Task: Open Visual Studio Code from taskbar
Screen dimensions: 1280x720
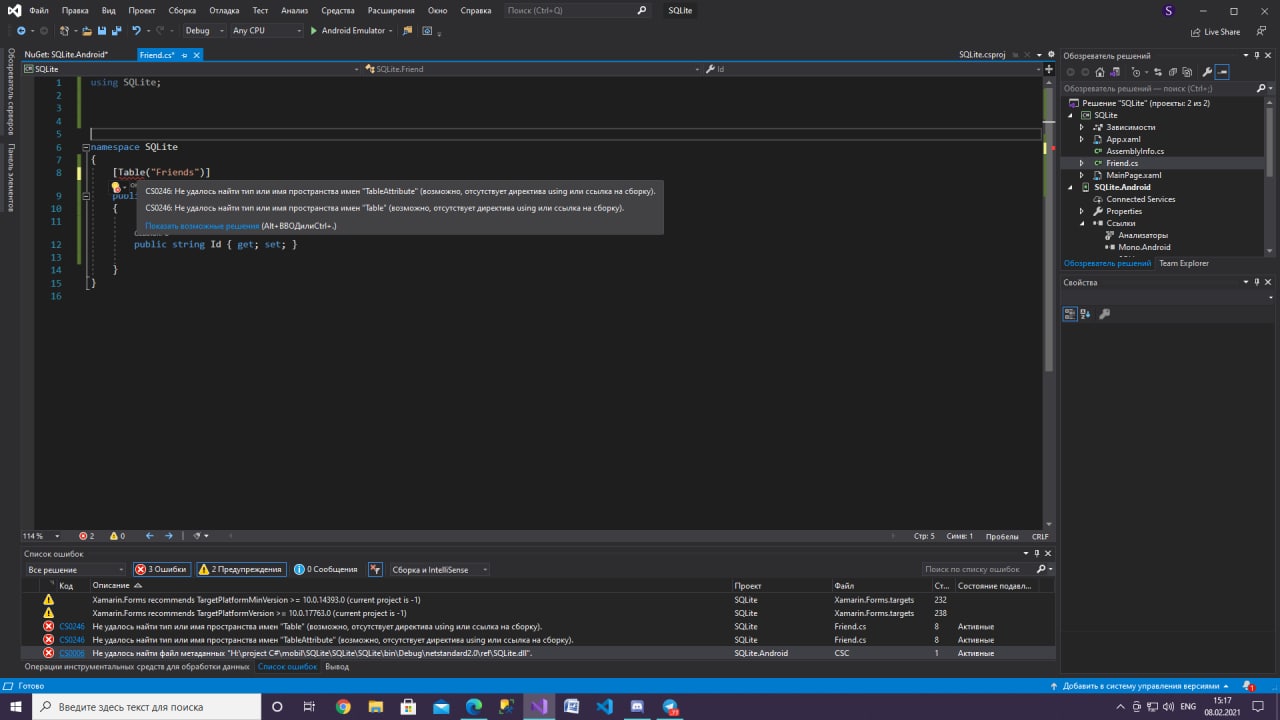Action: (x=604, y=706)
